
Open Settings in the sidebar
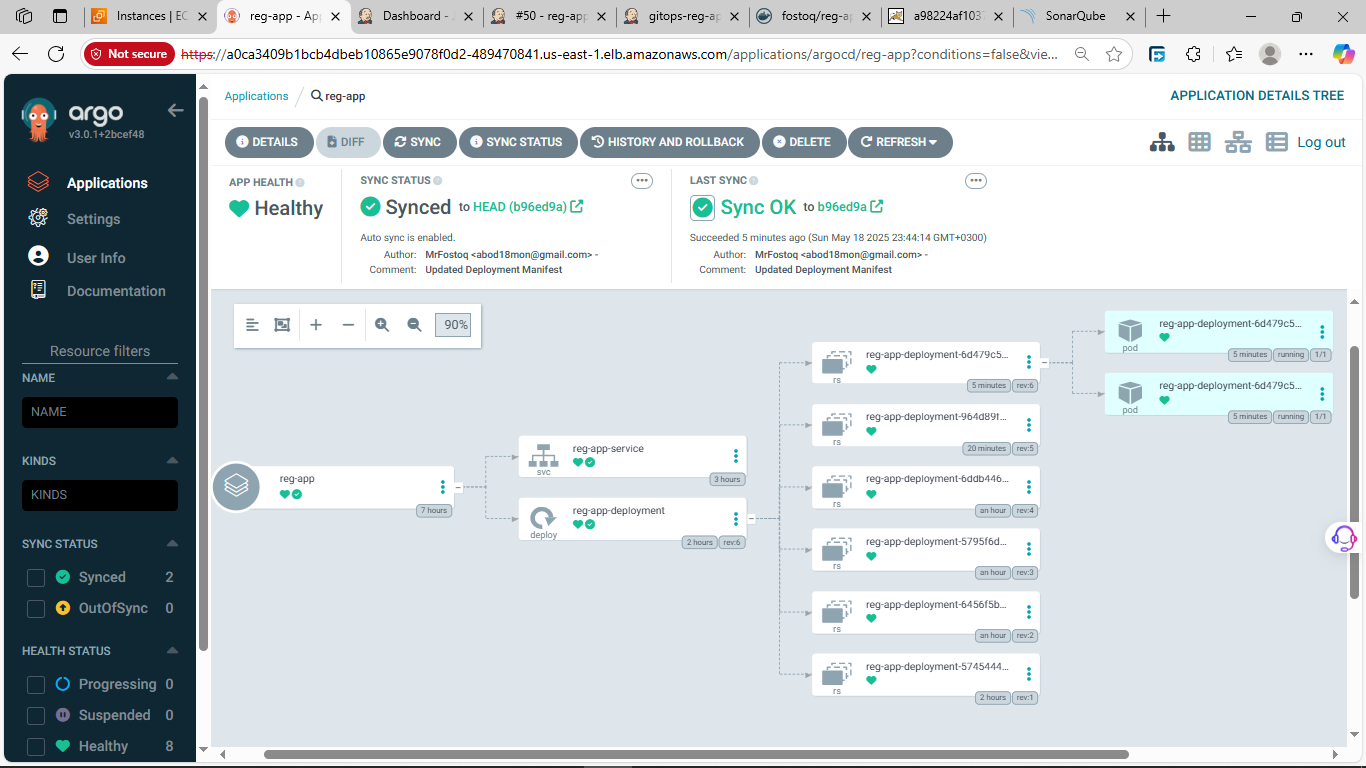(x=93, y=219)
